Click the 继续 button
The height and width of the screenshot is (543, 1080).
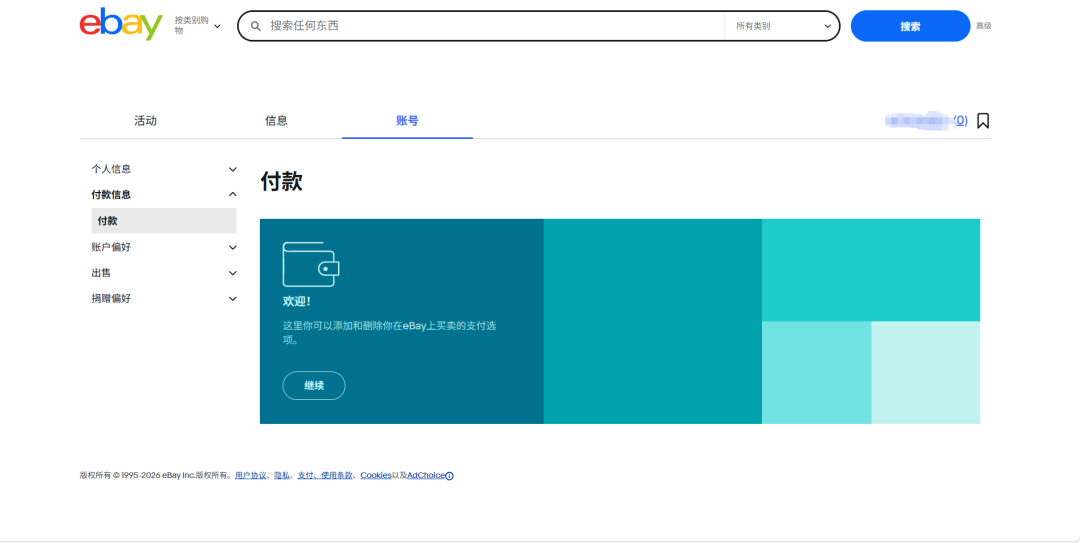[314, 385]
